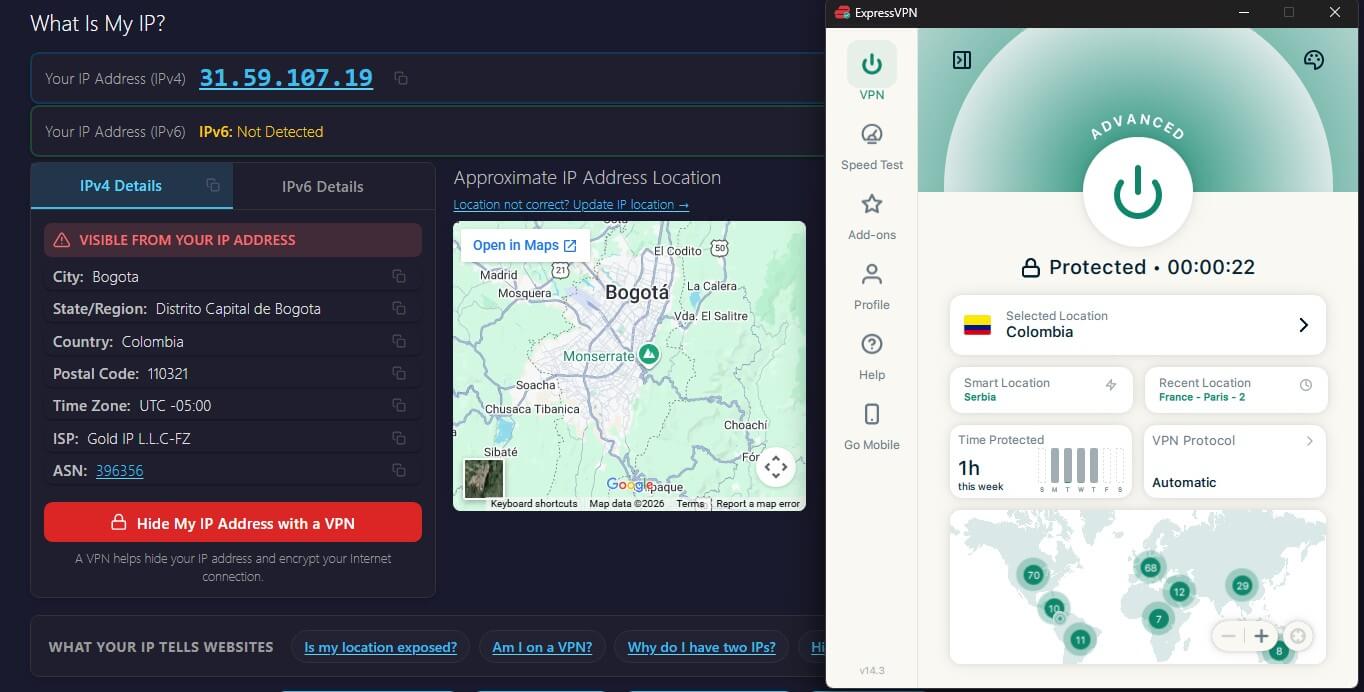Viewport: 1364px width, 692px height.
Task: Click the v14.3 version label
Action: [x=872, y=670]
